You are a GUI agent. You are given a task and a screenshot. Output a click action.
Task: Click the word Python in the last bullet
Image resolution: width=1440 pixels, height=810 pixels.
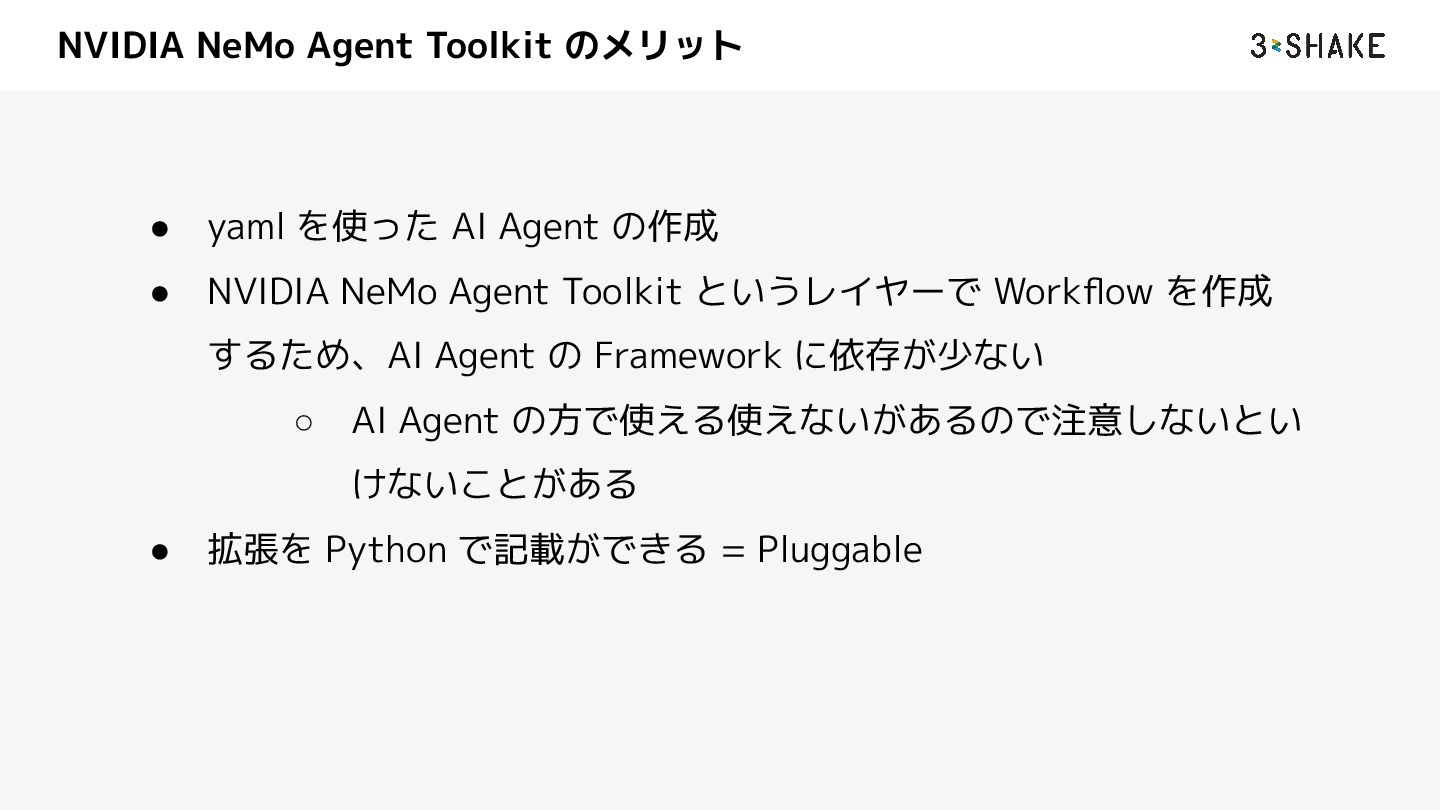[x=386, y=551]
